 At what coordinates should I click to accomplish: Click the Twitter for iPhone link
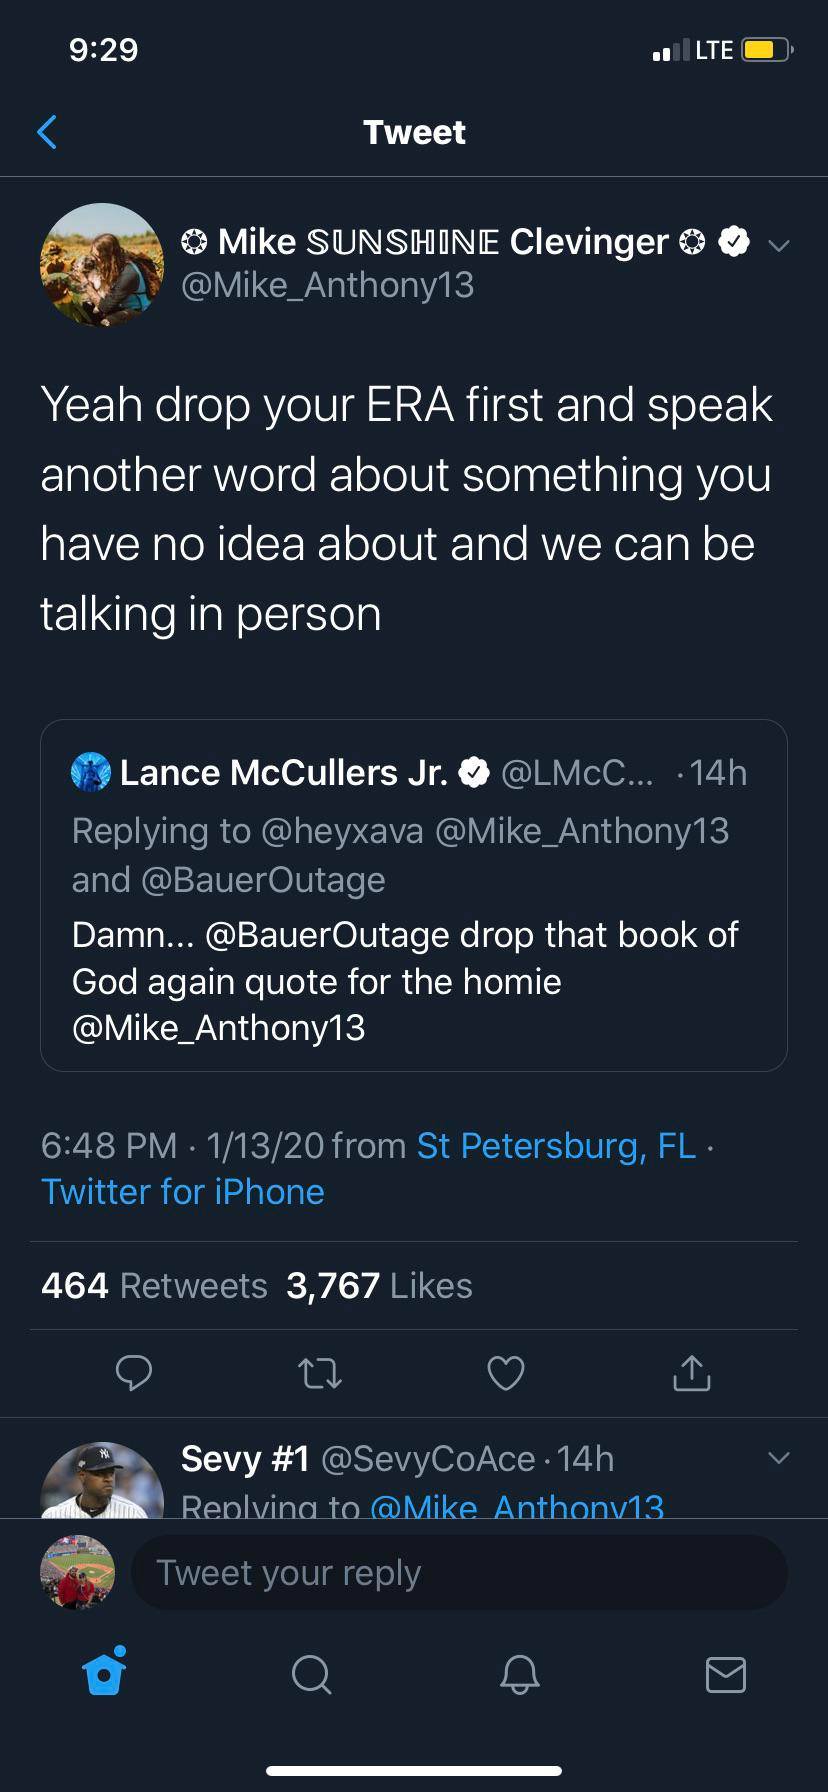pos(182,1191)
